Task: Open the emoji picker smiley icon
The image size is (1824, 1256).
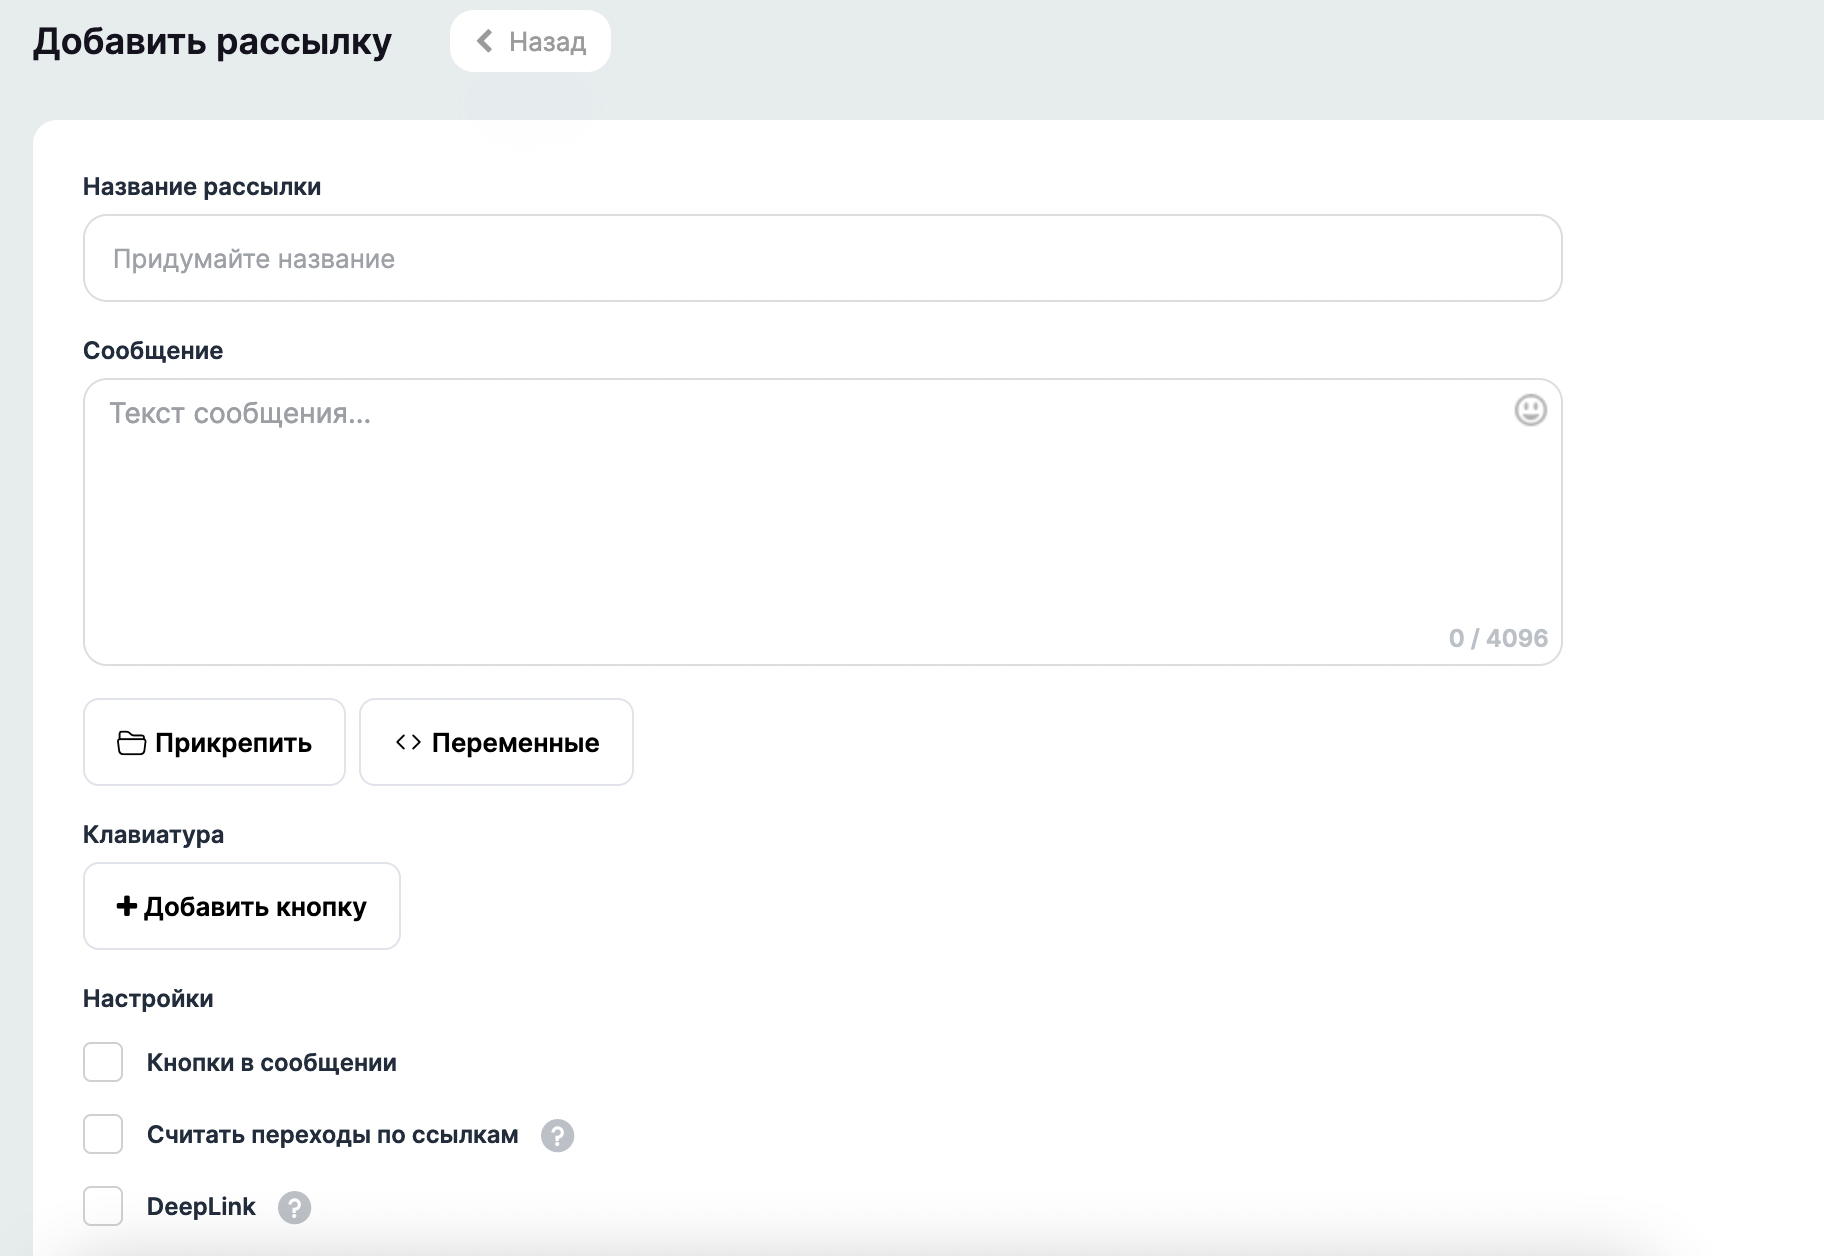Action: point(1530,410)
